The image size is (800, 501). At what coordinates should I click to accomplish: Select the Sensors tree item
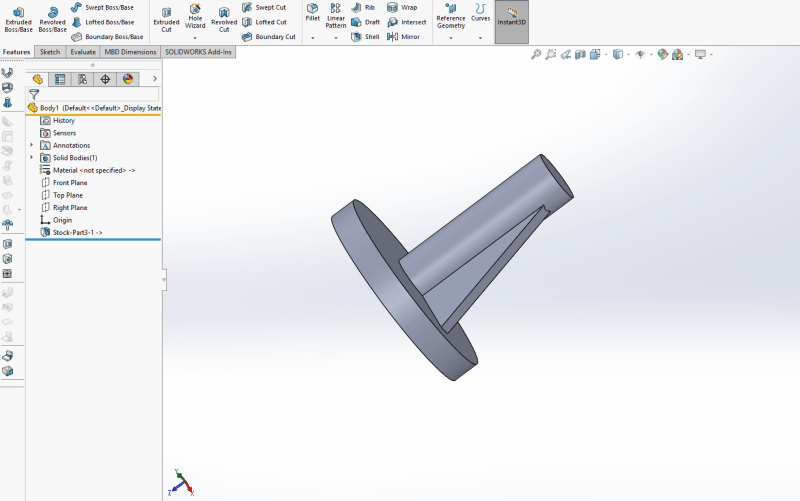(58, 133)
